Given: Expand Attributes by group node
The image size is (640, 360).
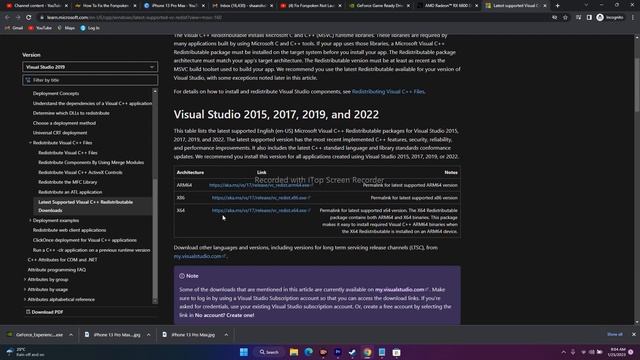Looking at the screenshot, I should (x=25, y=280).
